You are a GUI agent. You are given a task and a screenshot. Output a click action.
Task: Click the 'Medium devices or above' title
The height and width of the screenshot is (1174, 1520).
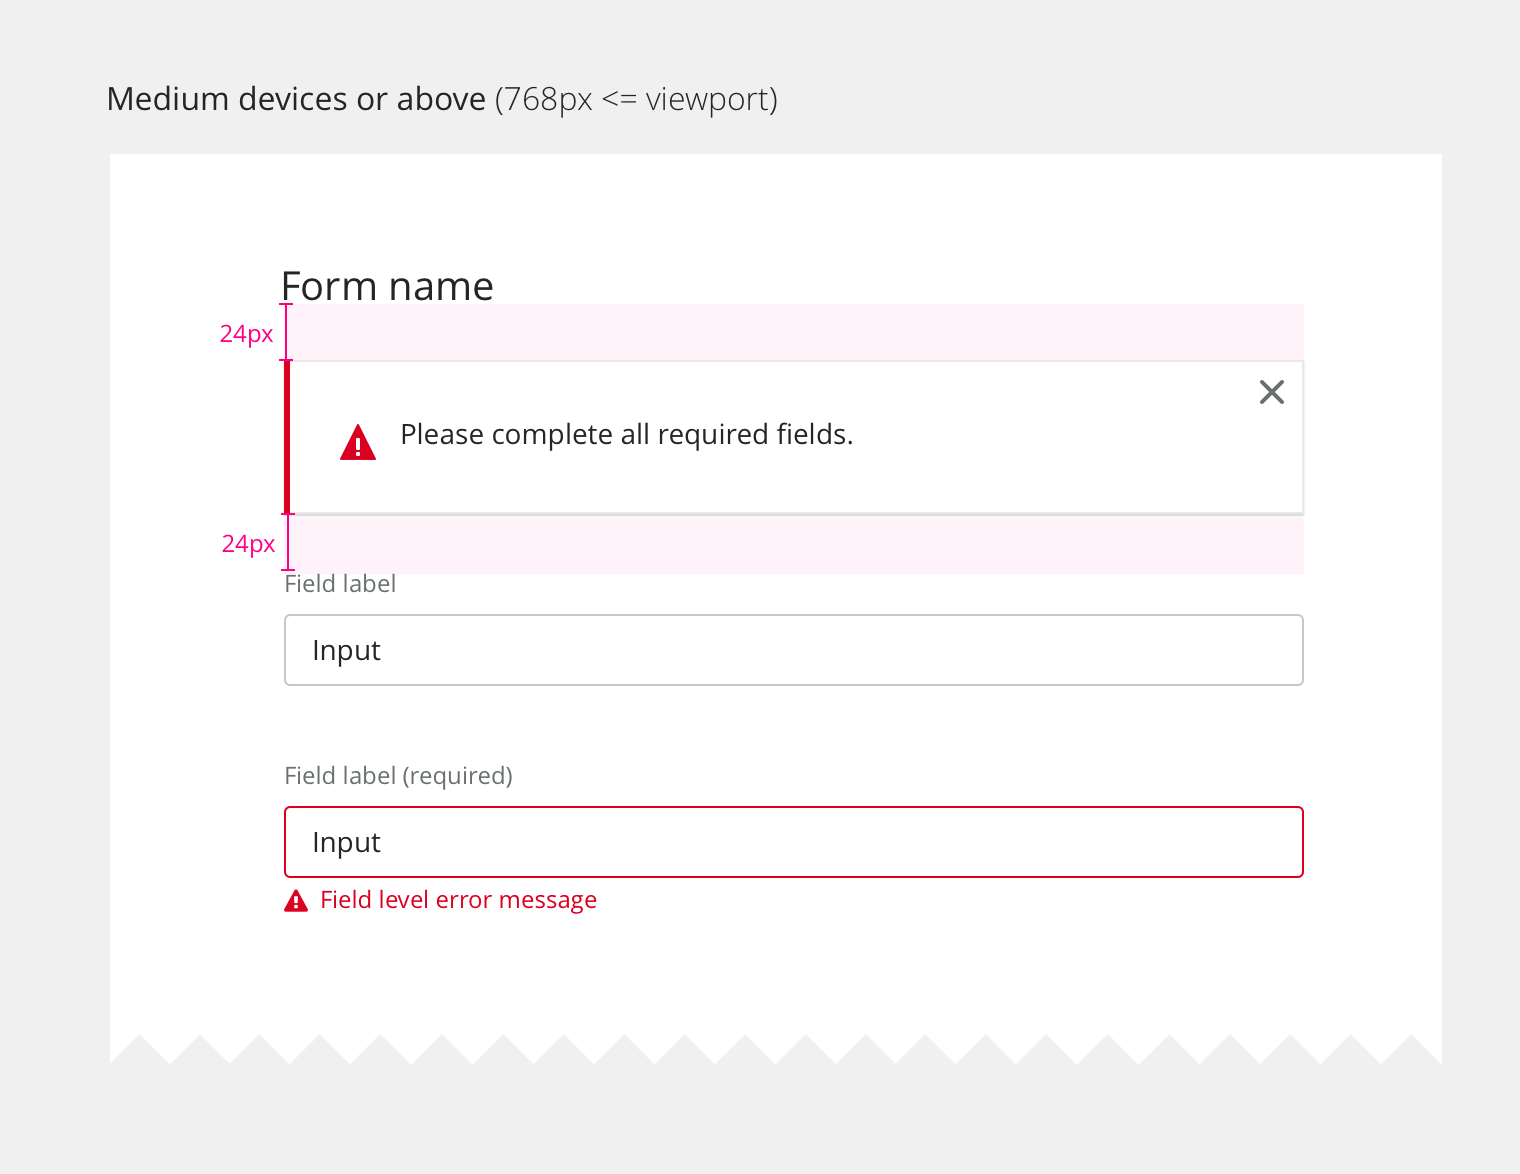tap(296, 99)
